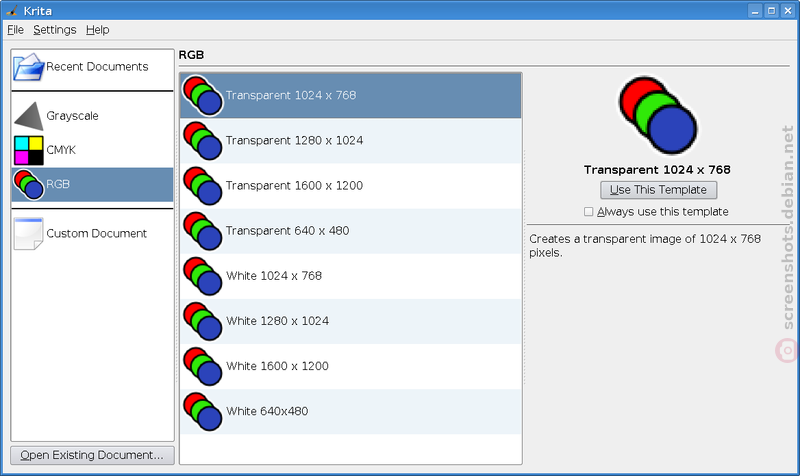Choose White 640x480 text
The image size is (800, 476).
click(x=267, y=412)
